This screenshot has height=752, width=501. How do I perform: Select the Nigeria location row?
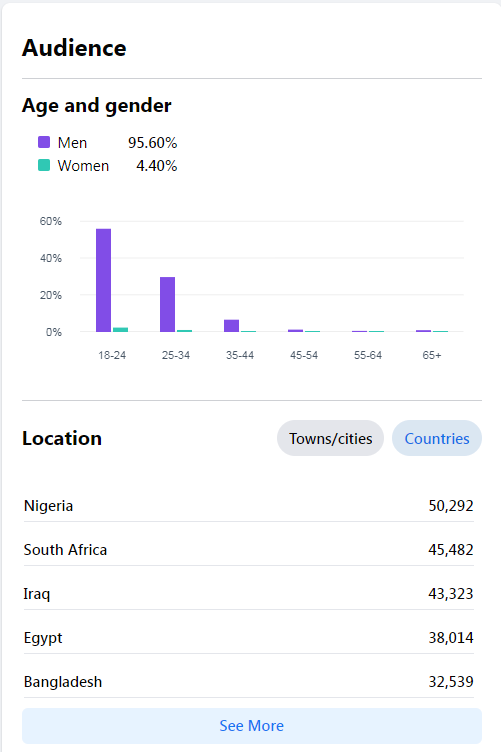[x=248, y=505]
